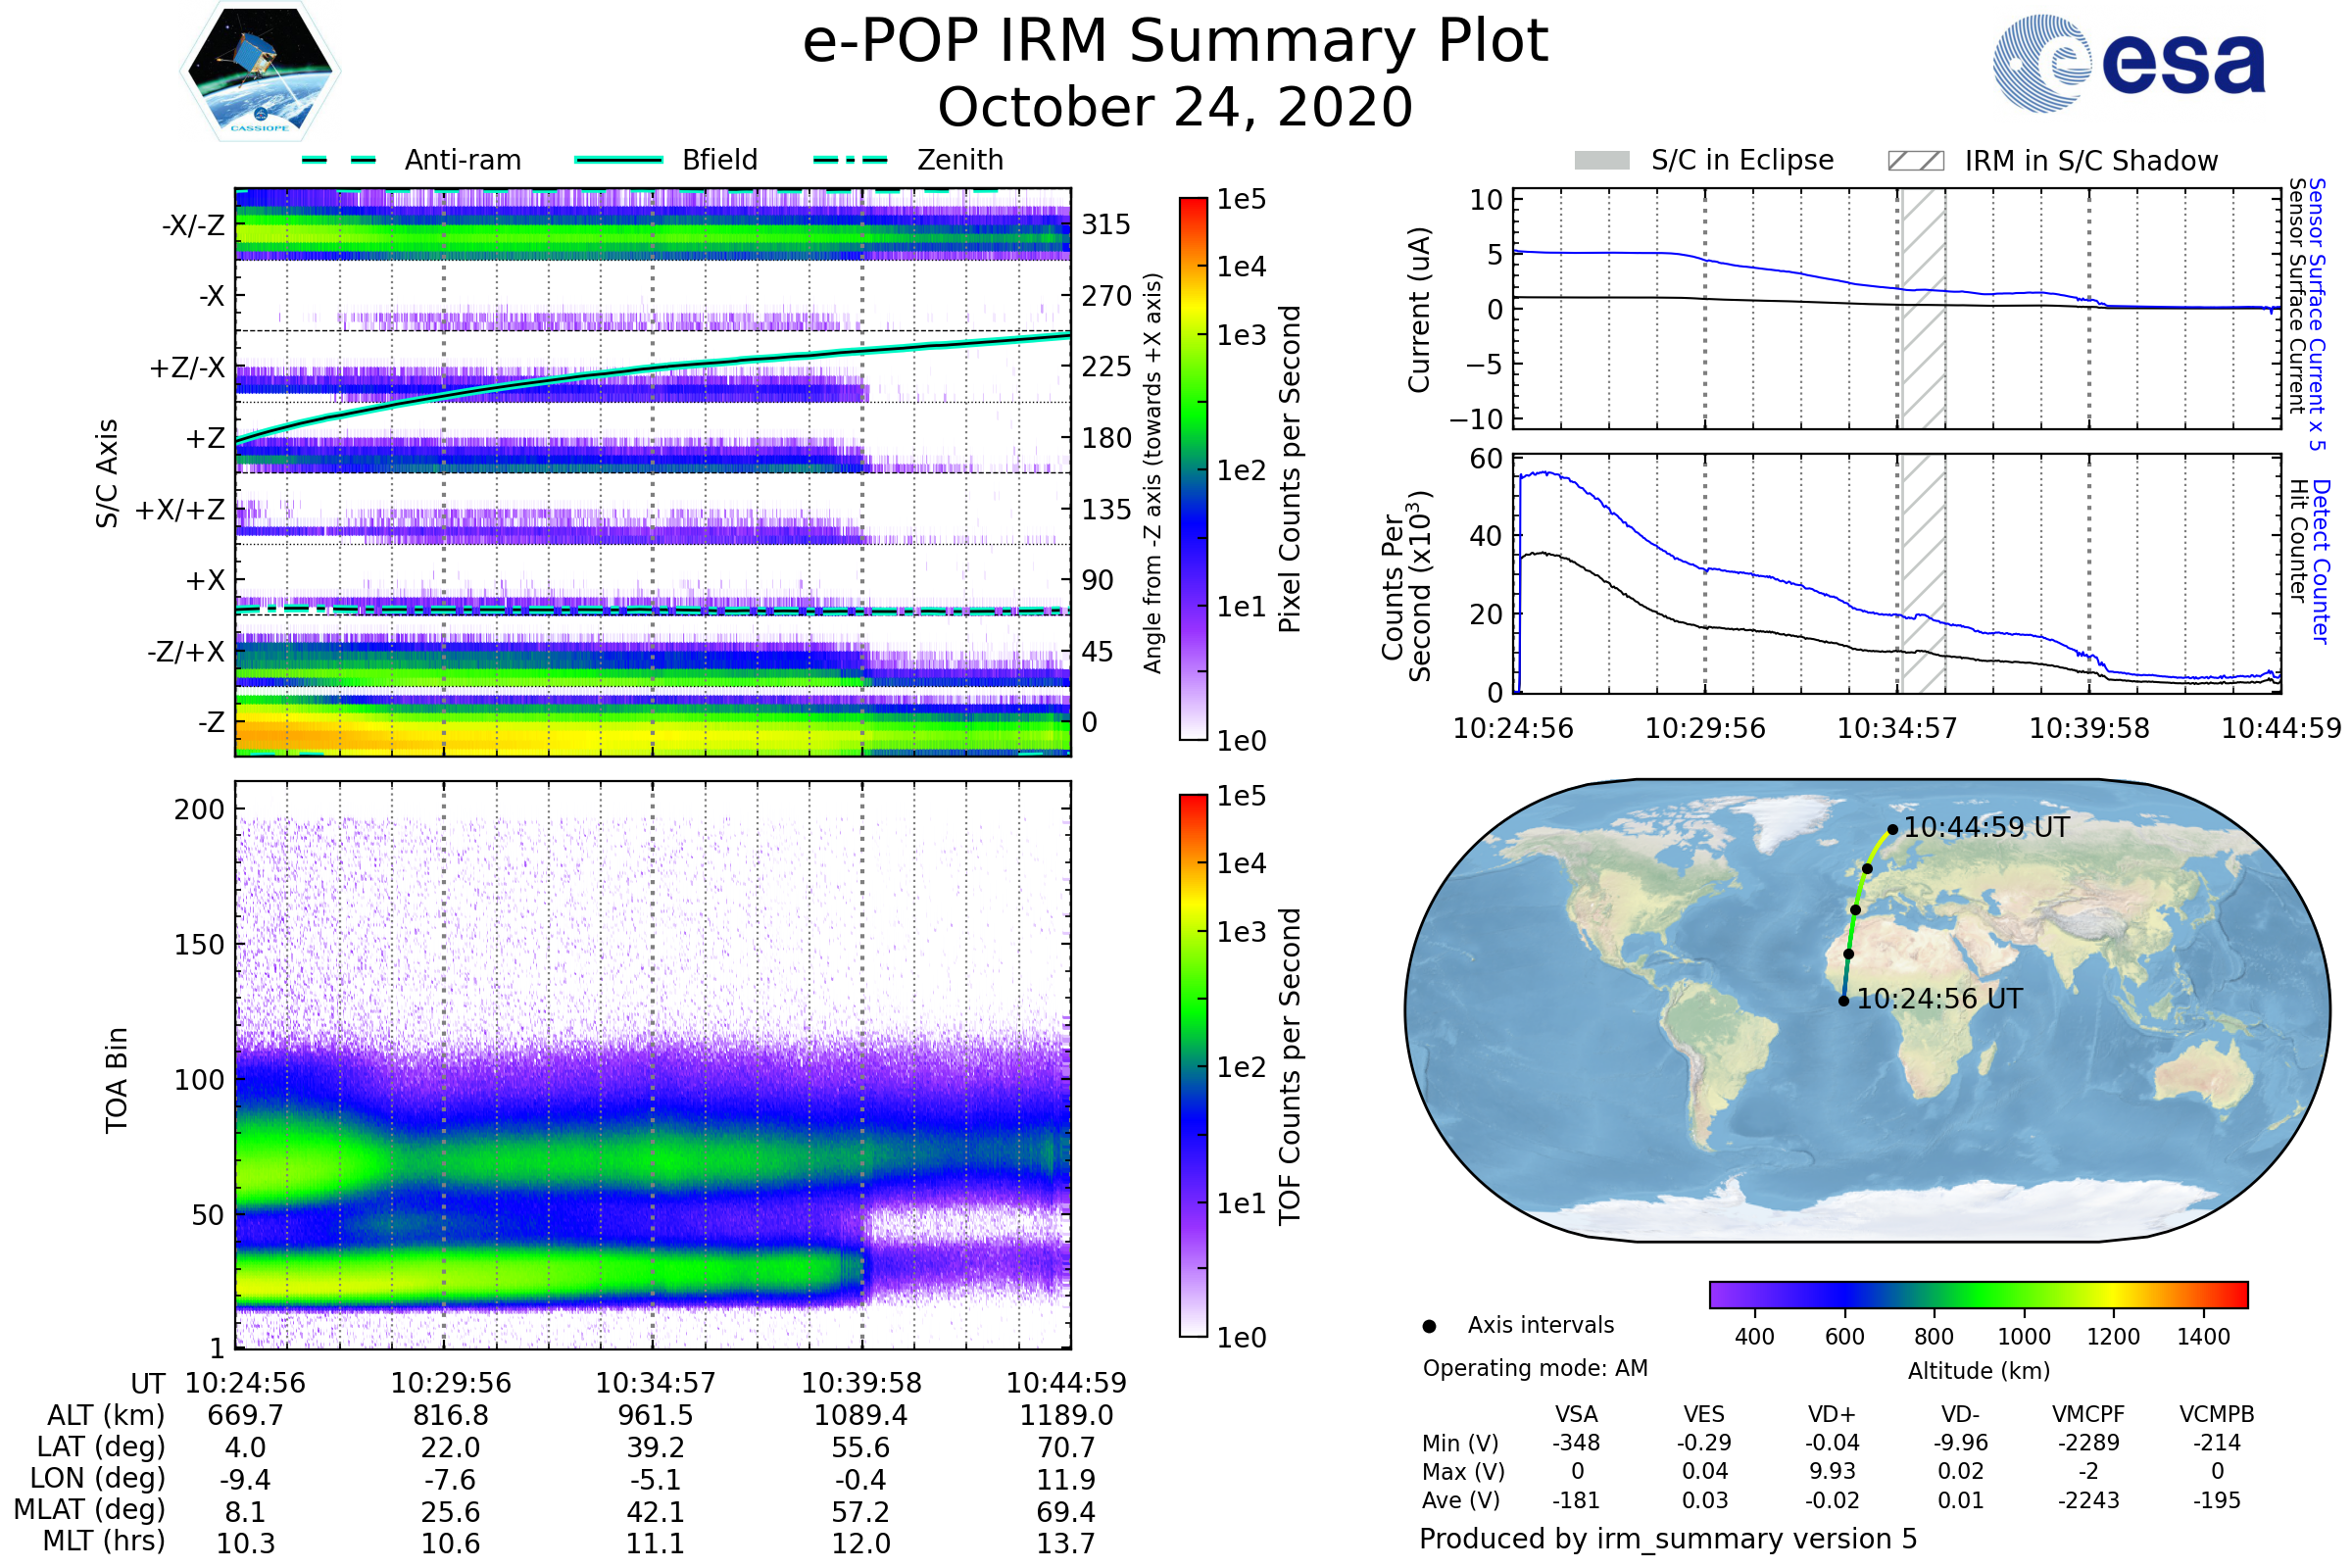Viewport: 2352px width, 1568px height.
Task: Click the Operating mode: AM text
Action: [1535, 1368]
